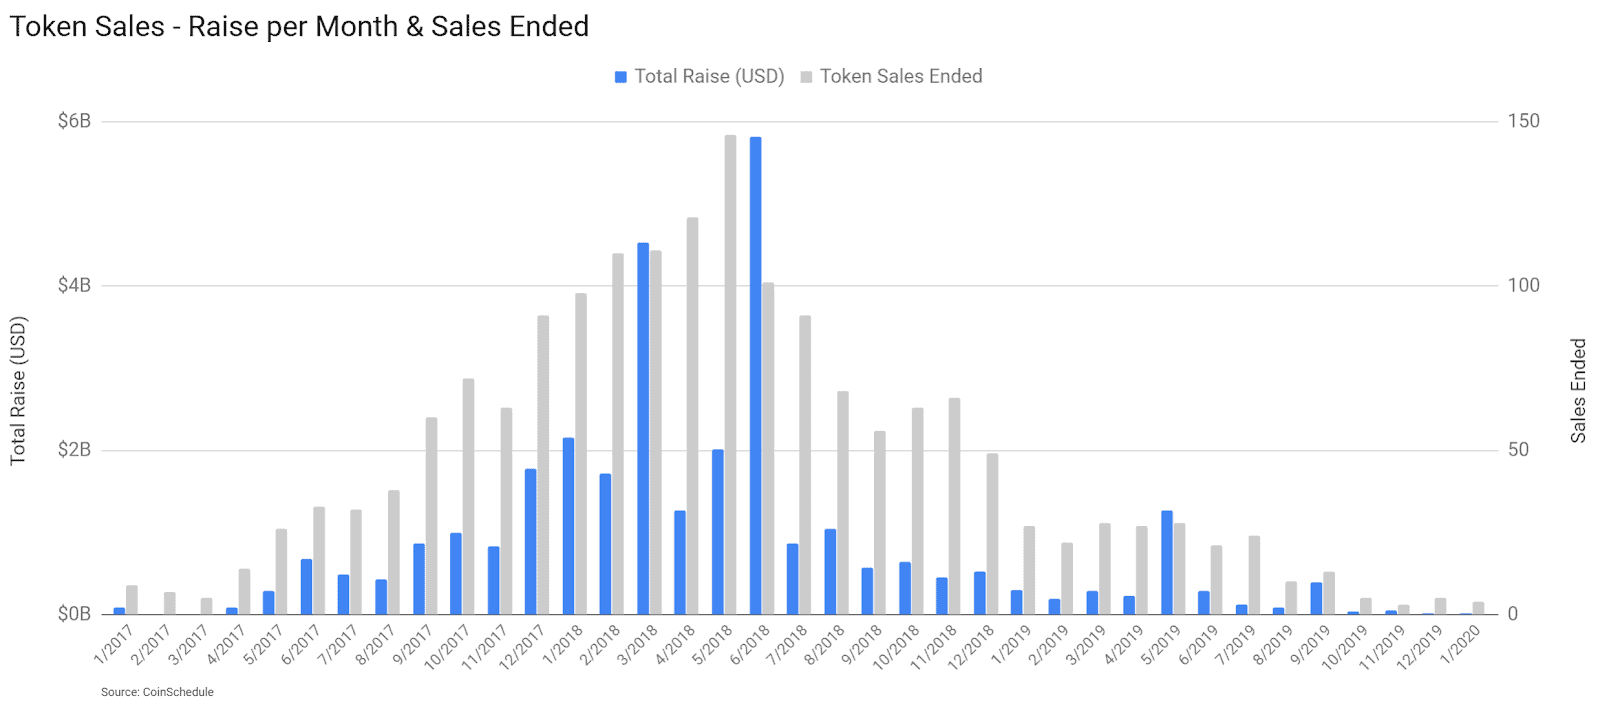
Task: Select the gray bar for 4/2018
Action: tap(692, 415)
